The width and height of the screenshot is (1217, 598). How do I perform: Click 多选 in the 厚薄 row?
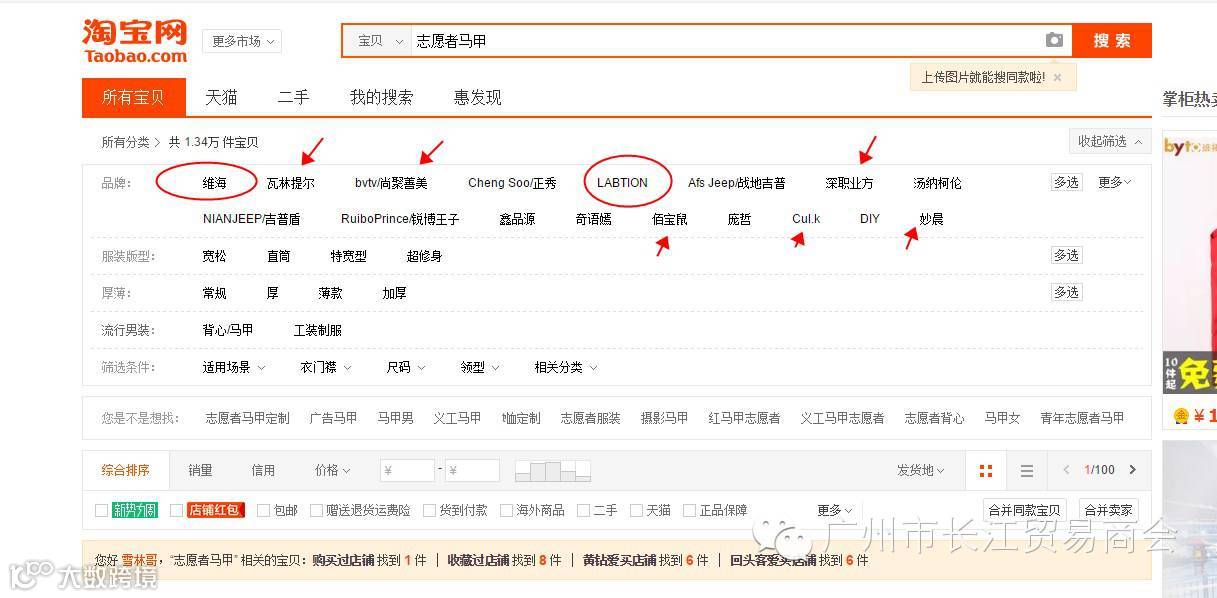point(1066,293)
